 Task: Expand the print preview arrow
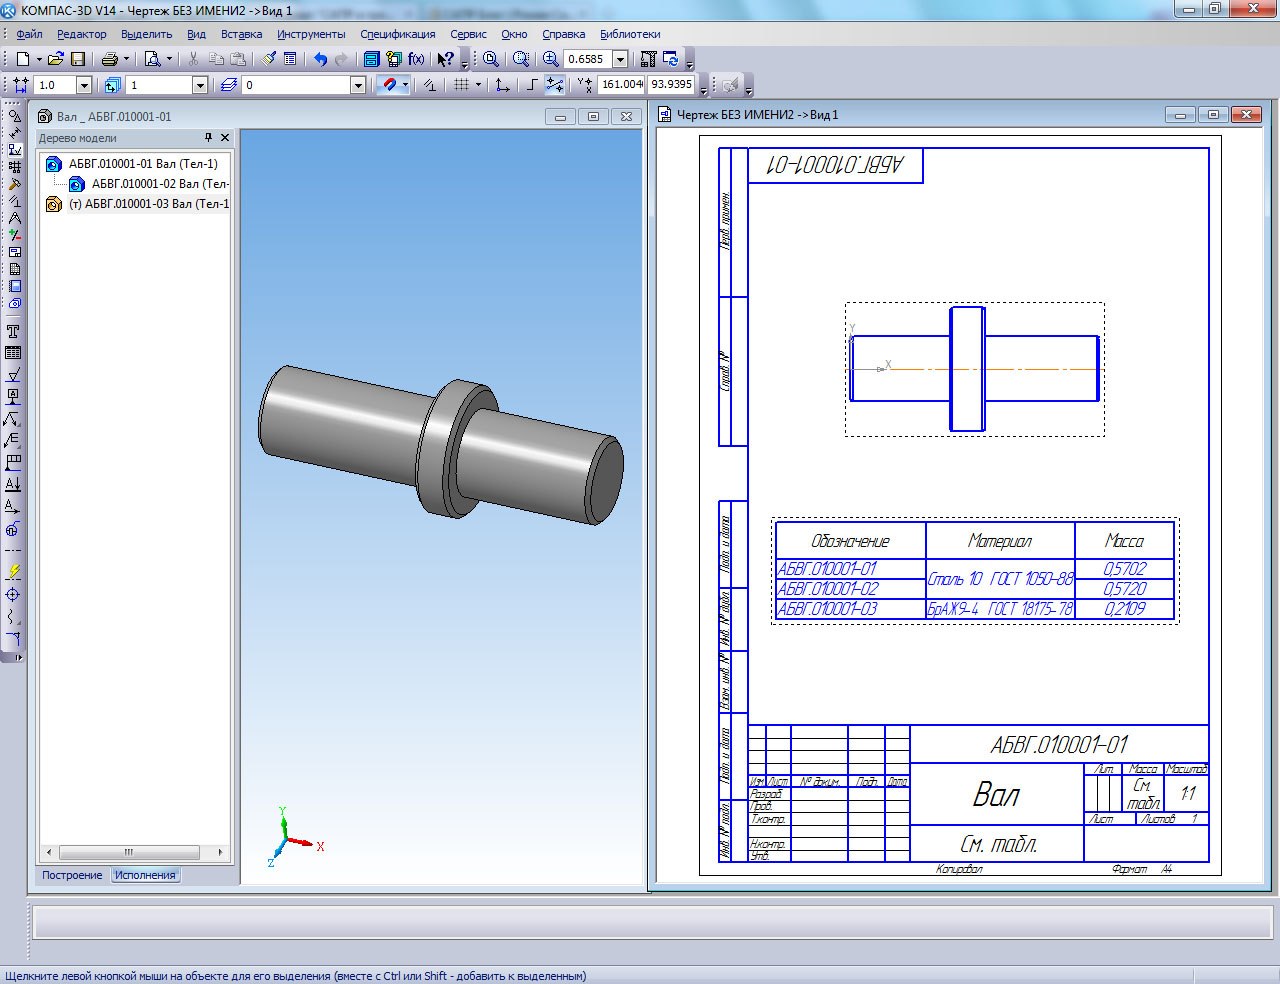[169, 59]
